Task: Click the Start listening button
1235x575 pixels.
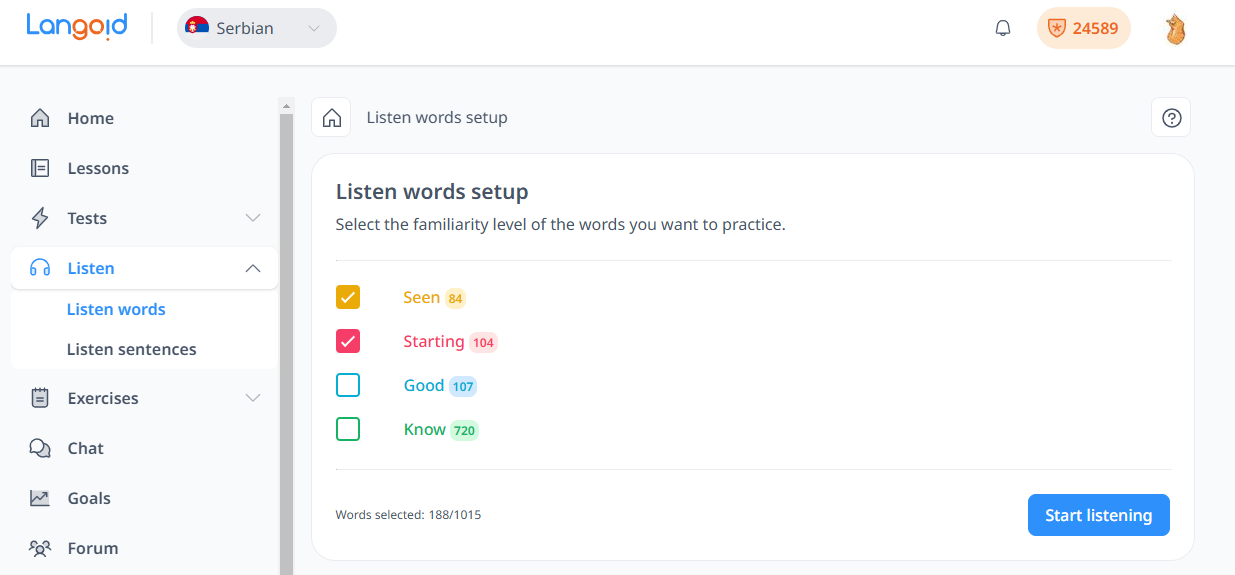Action: click(1099, 515)
